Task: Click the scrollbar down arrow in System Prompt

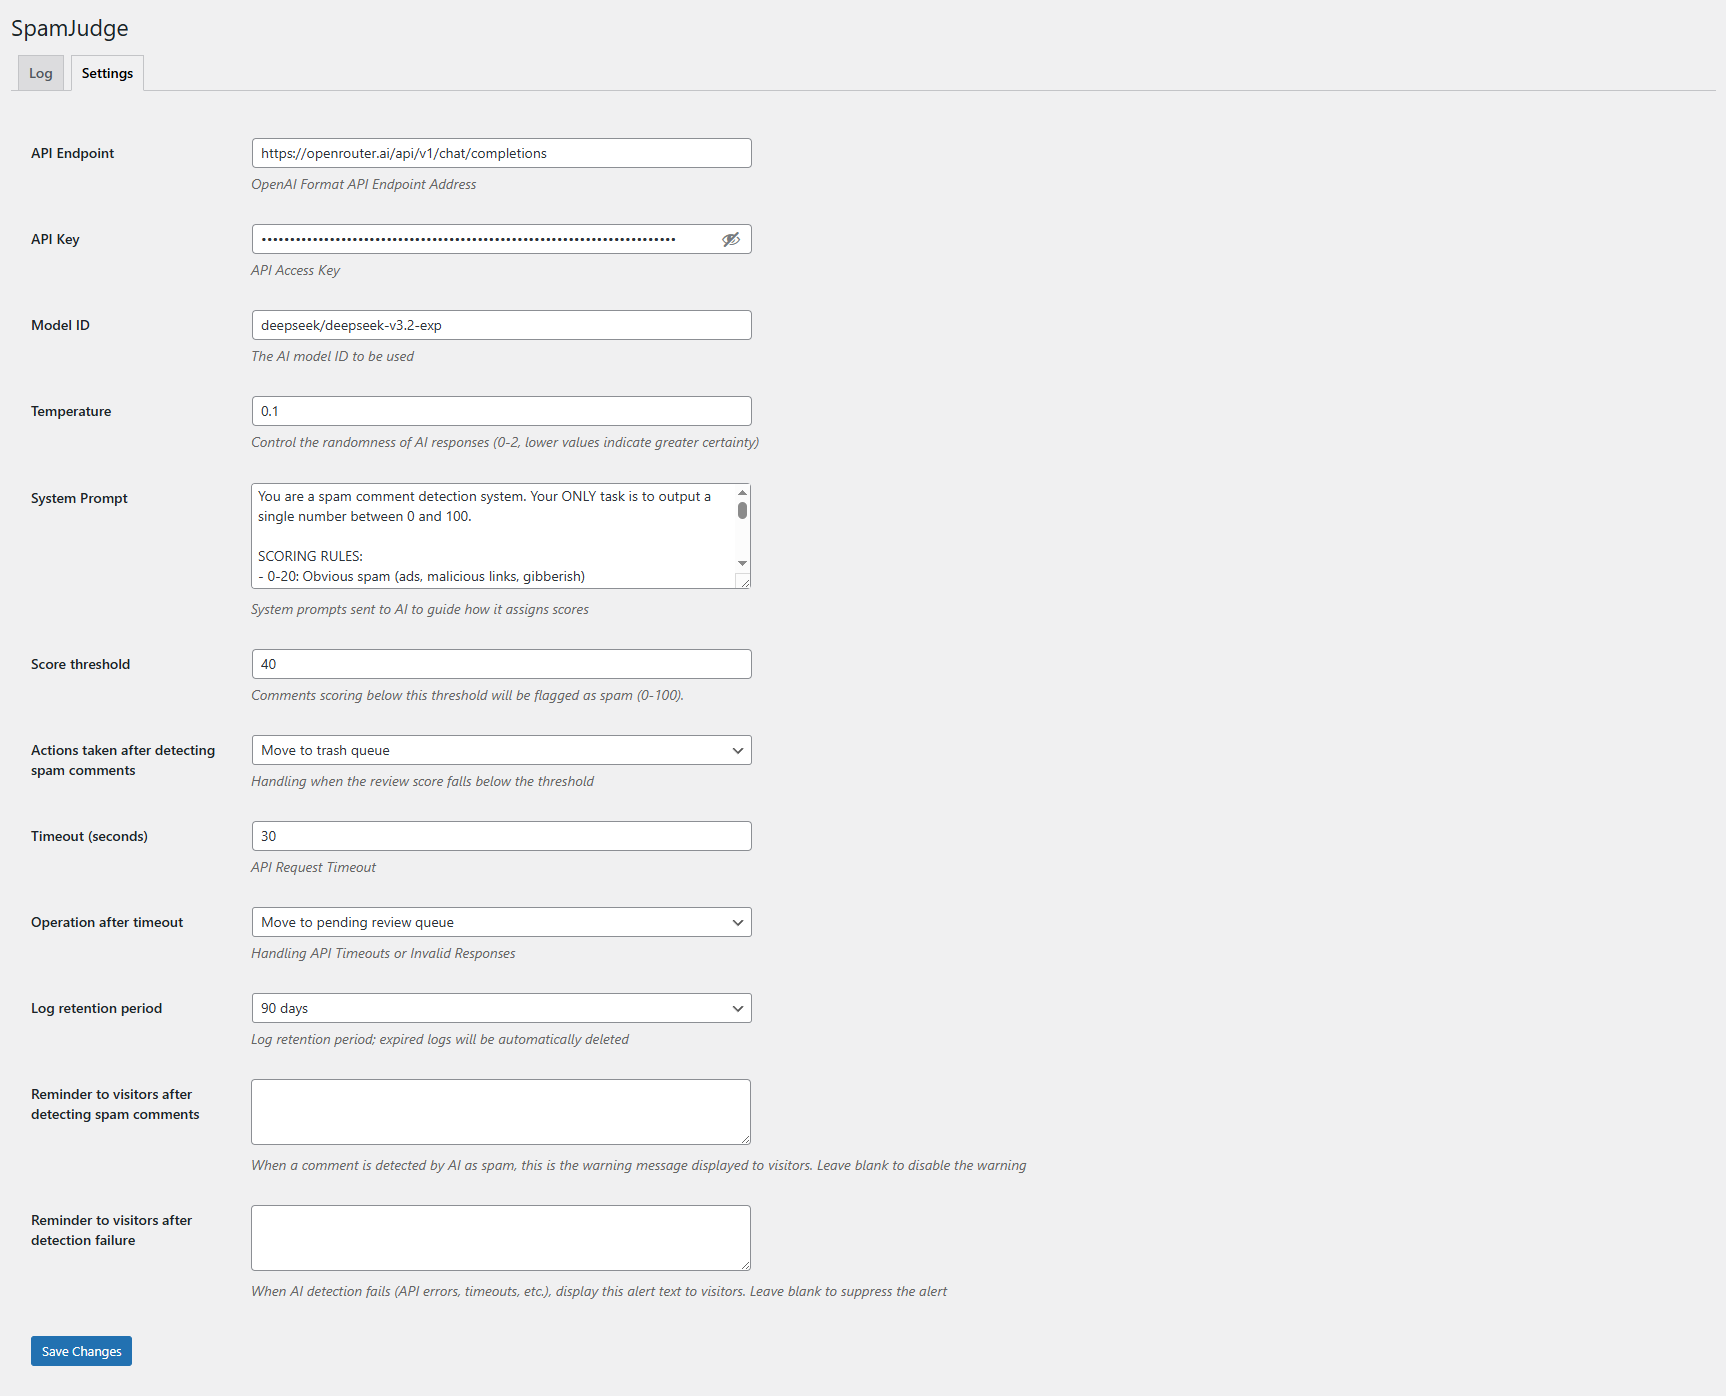Action: click(741, 563)
